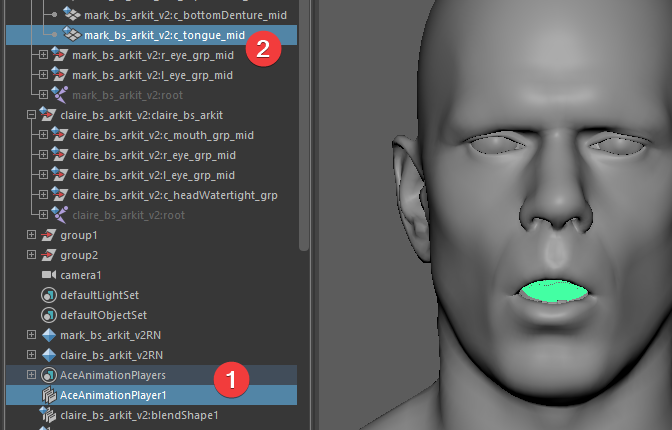Select mark_bs_arkit_v2:l_eye_grp_mid label
Image resolution: width=672 pixels, height=430 pixels.
point(153,75)
